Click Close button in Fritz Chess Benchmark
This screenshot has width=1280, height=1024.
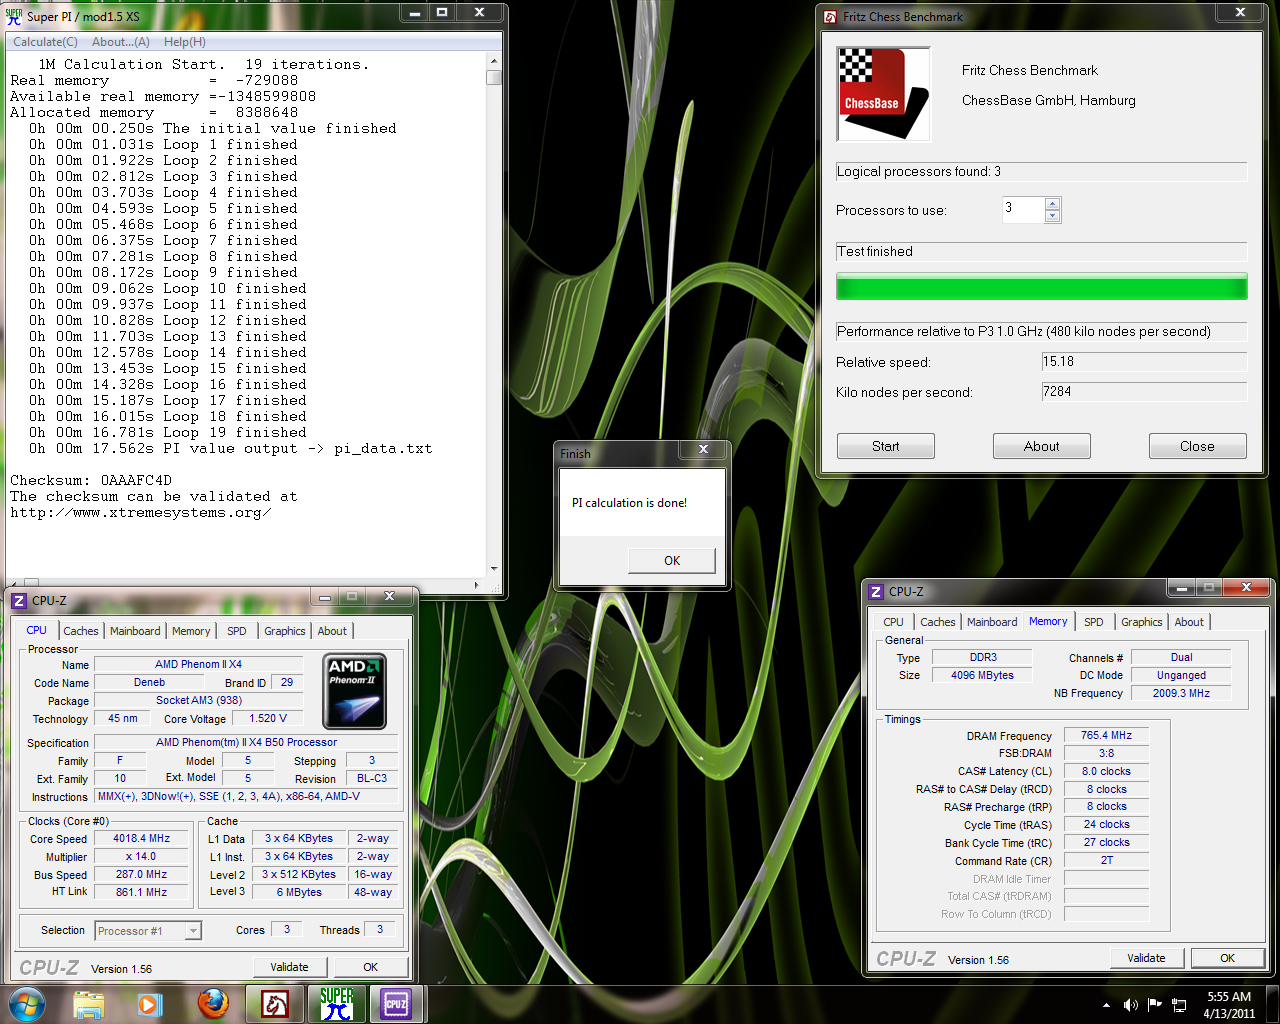[x=1197, y=446]
